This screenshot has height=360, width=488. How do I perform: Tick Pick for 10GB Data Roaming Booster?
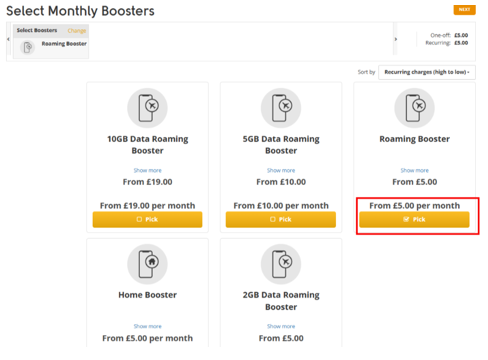[147, 219]
